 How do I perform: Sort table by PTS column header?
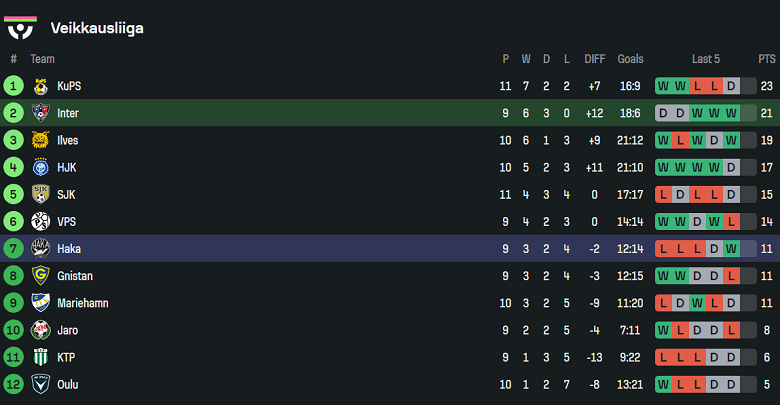click(x=767, y=59)
